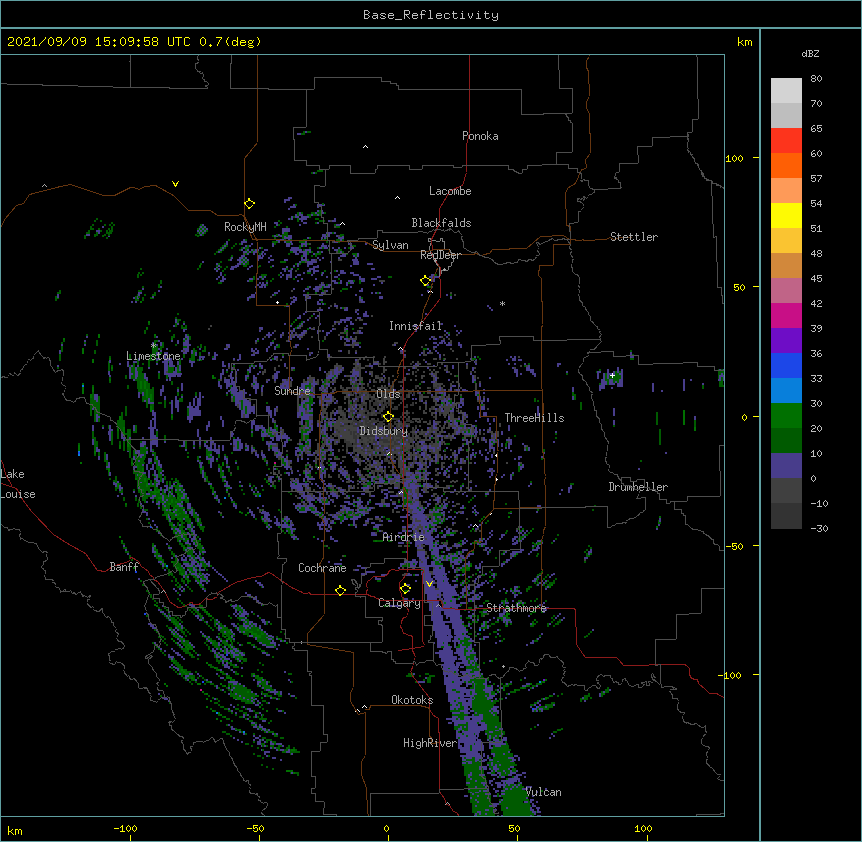
Task: Select the asterisk marker above Limestone label
Action: pyautogui.click(x=154, y=346)
